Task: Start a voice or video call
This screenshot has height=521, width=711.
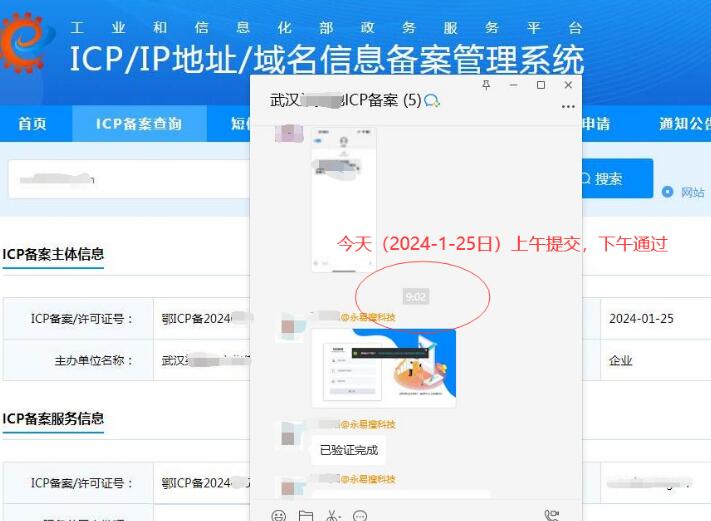Action: pos(552,515)
